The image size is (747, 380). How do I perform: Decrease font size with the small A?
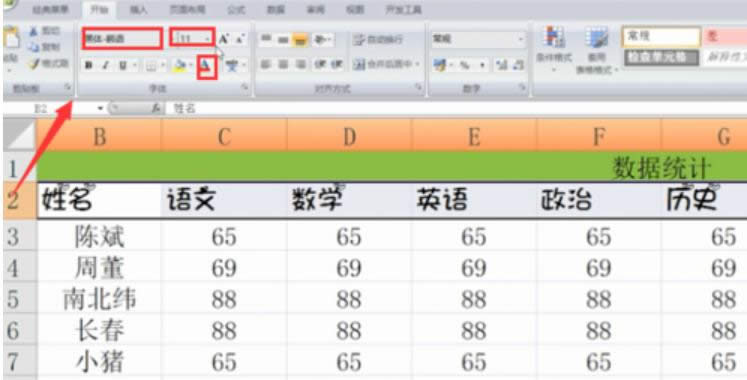click(240, 40)
